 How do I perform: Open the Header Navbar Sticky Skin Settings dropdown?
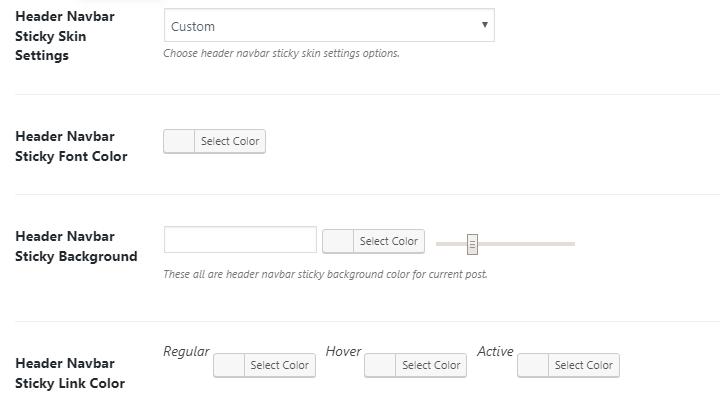coord(328,26)
